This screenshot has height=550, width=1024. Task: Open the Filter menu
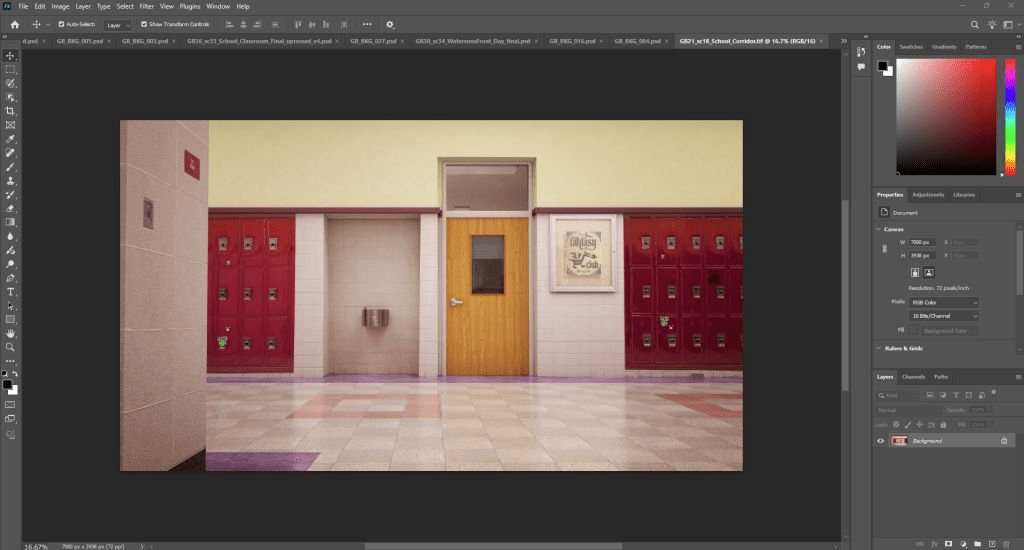tap(146, 7)
